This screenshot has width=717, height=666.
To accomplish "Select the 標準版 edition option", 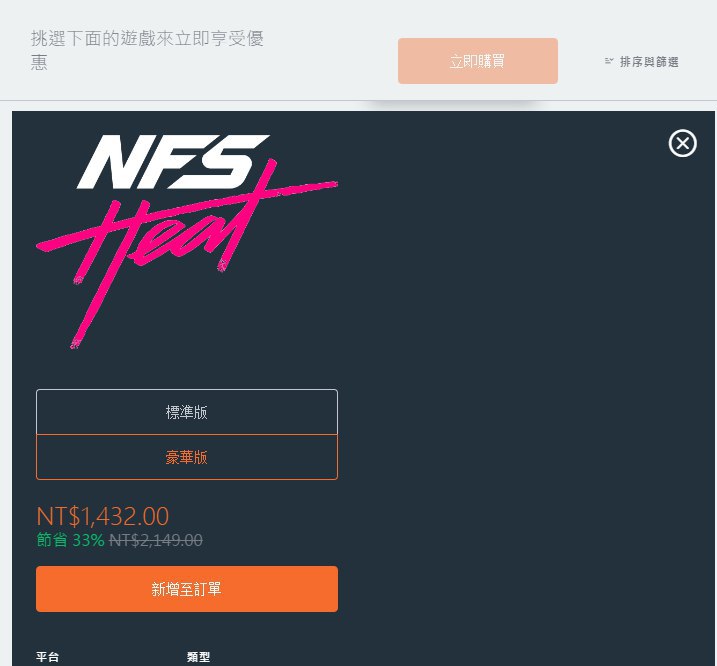I will [187, 412].
